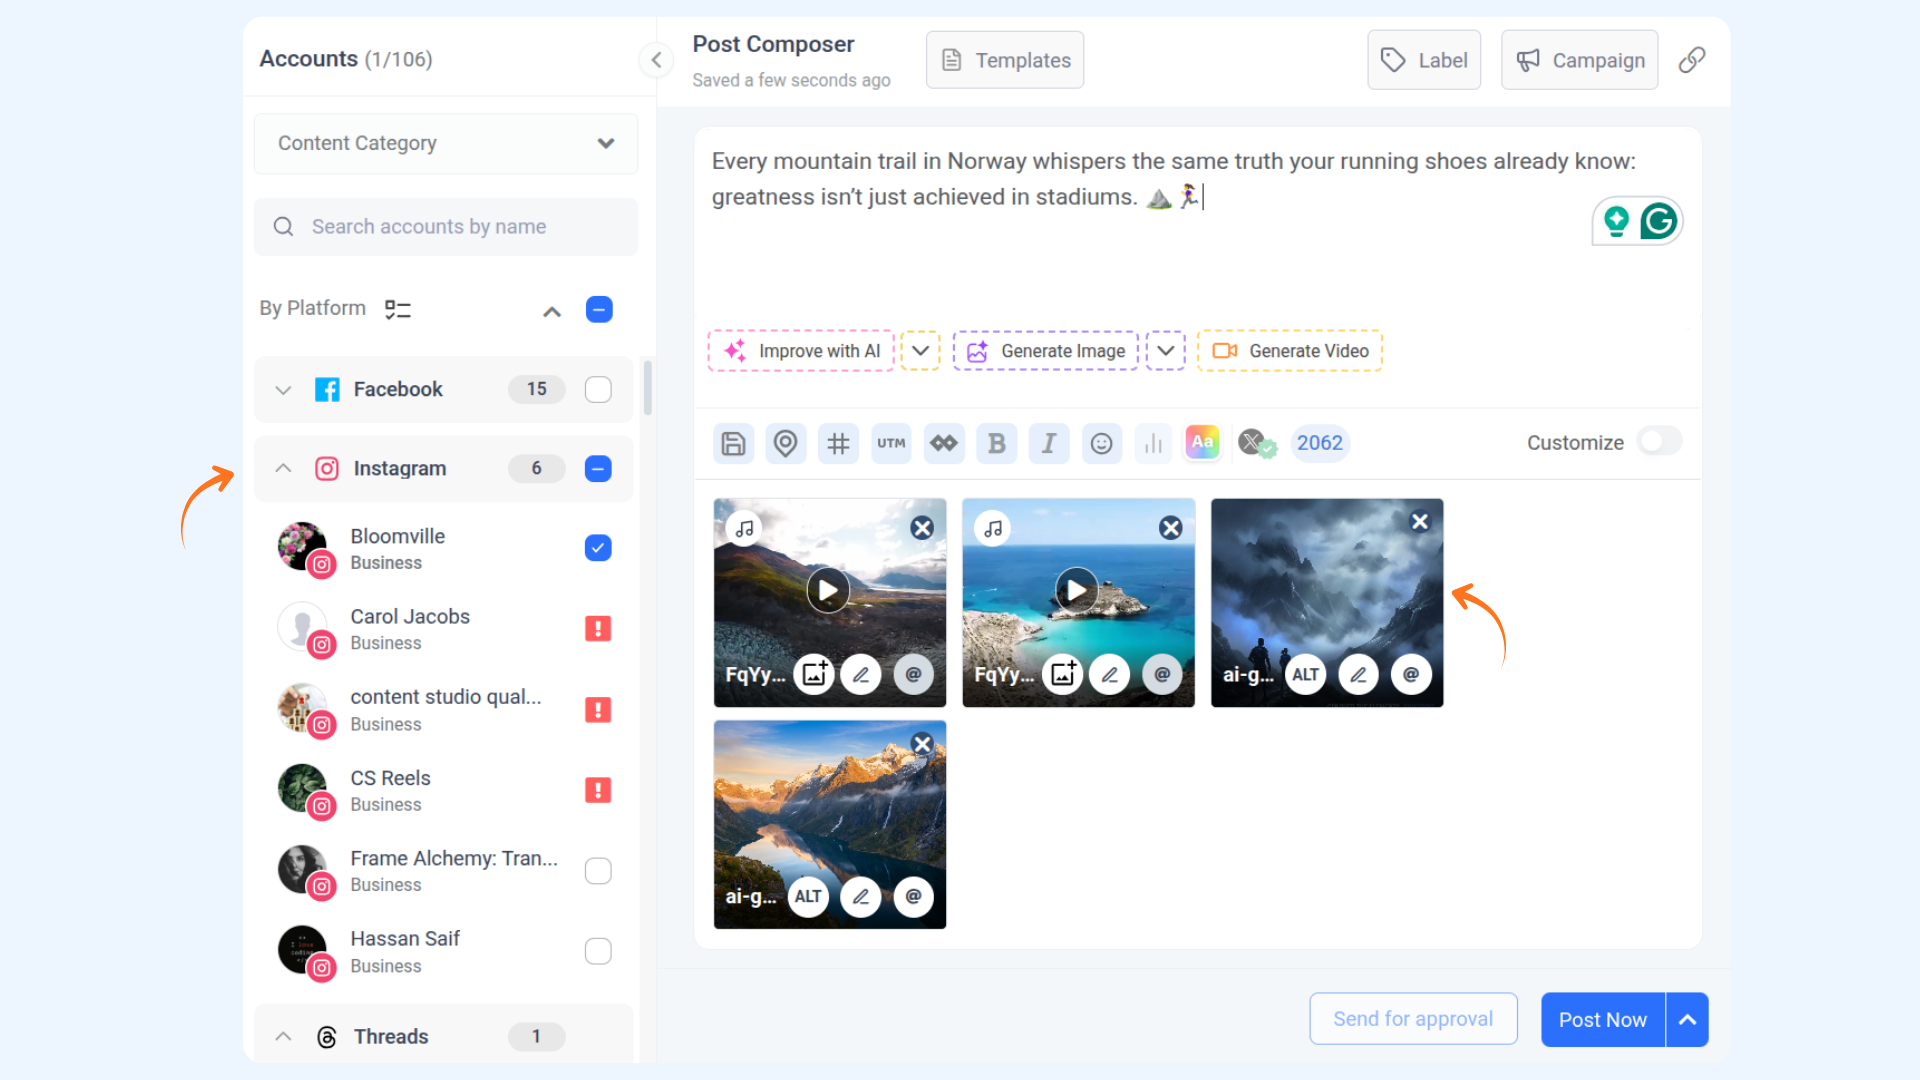Screen dimensions: 1920x1080
Task: Turn on the Customize toggle
Action: [x=1659, y=441]
